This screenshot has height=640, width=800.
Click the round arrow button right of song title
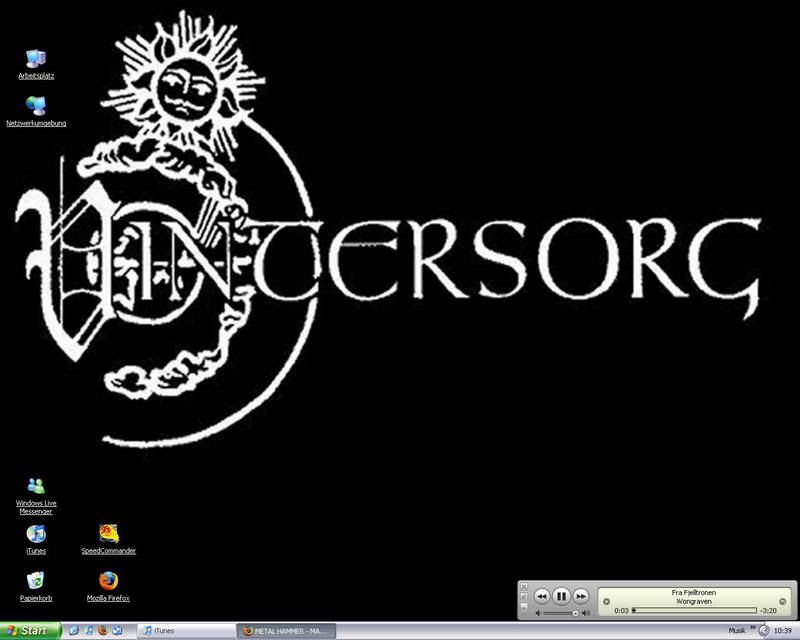(x=782, y=601)
